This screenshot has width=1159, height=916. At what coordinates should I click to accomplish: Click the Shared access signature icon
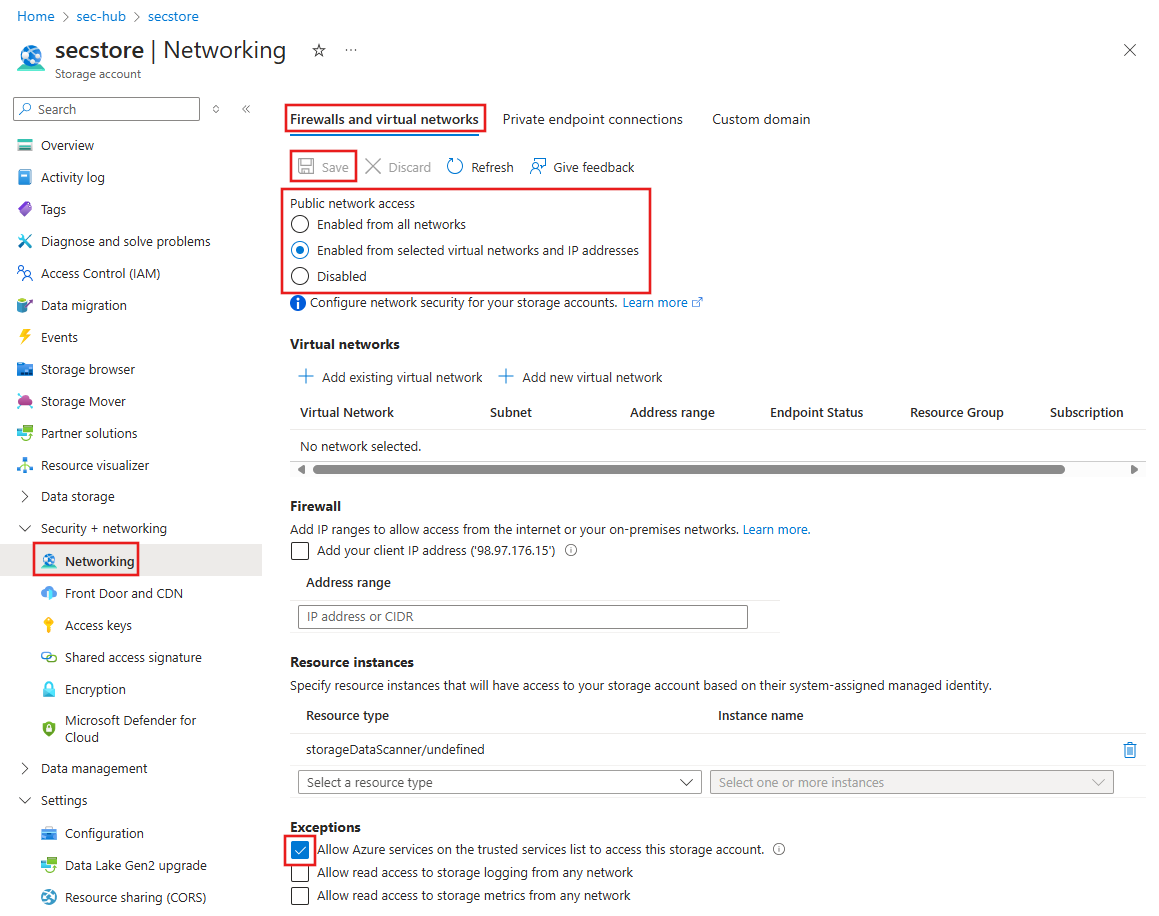click(49, 657)
